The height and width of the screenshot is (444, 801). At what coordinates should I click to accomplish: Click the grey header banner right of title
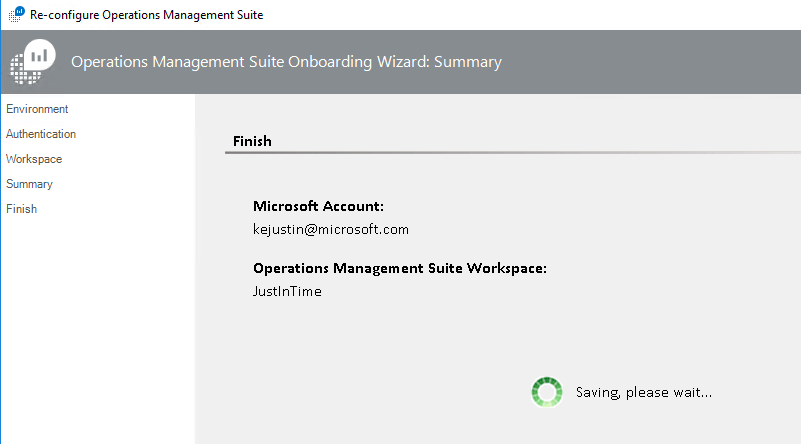(650, 62)
